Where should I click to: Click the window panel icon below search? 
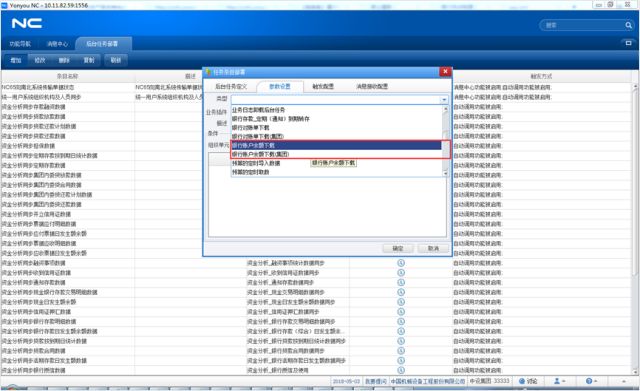coord(628,43)
